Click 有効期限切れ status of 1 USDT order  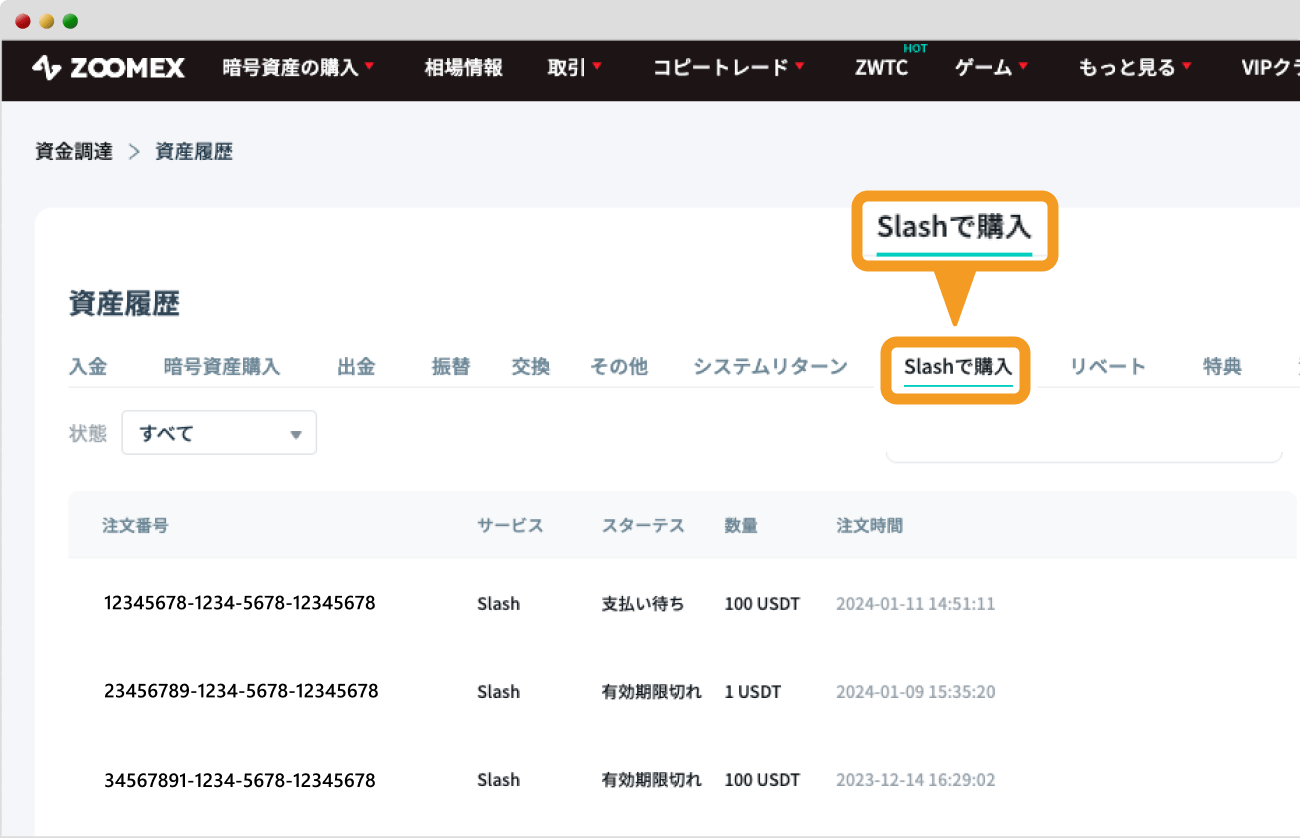coord(652,692)
